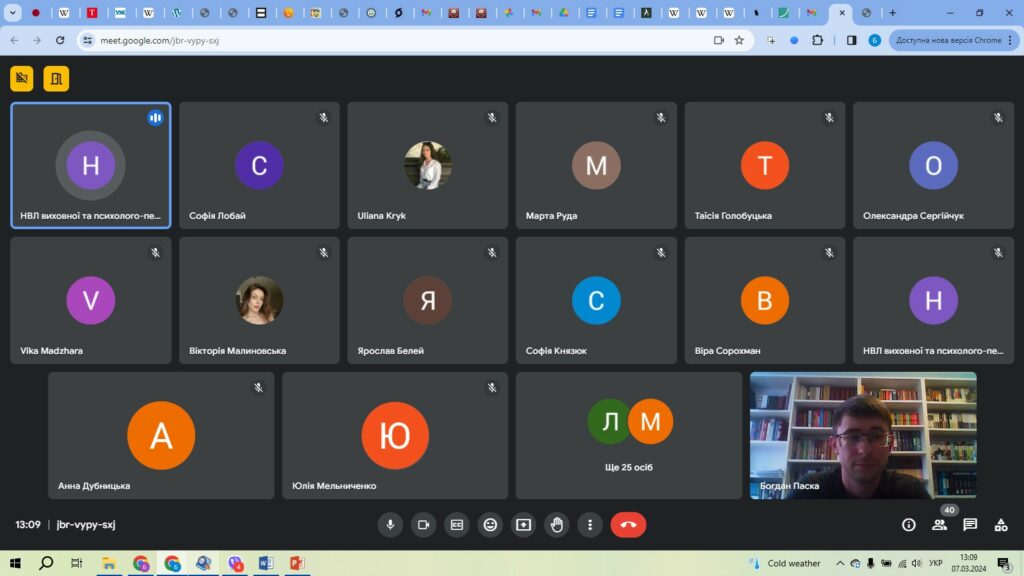Viewport: 1024px width, 576px height.
Task: Open the meeting details info icon
Action: [x=908, y=525]
